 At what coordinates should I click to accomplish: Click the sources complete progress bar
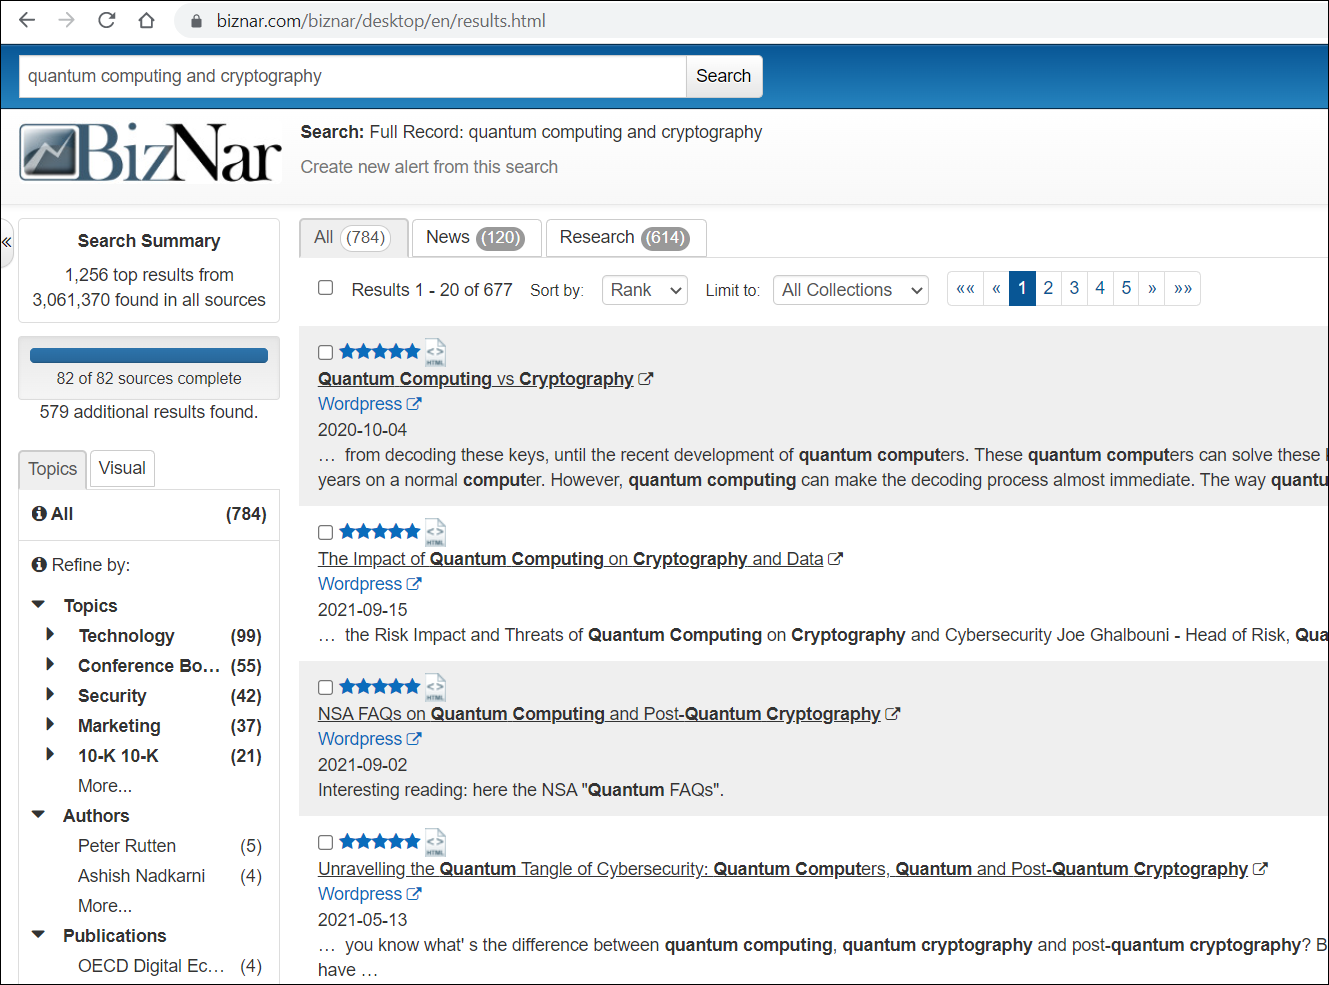click(149, 355)
